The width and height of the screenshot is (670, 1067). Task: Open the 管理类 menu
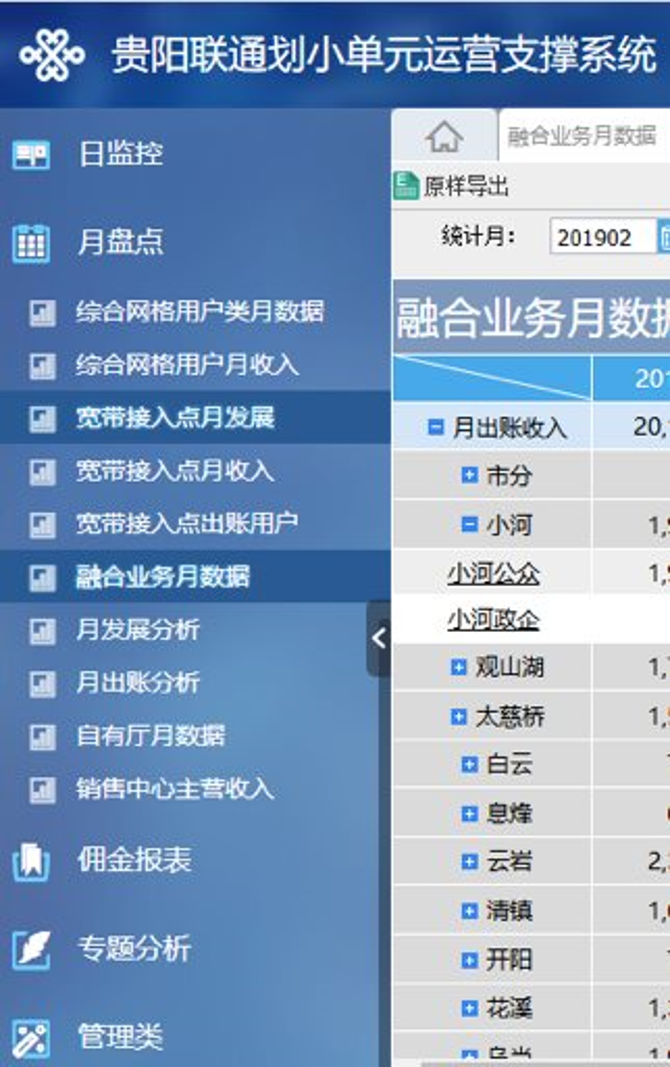[x=120, y=1038]
